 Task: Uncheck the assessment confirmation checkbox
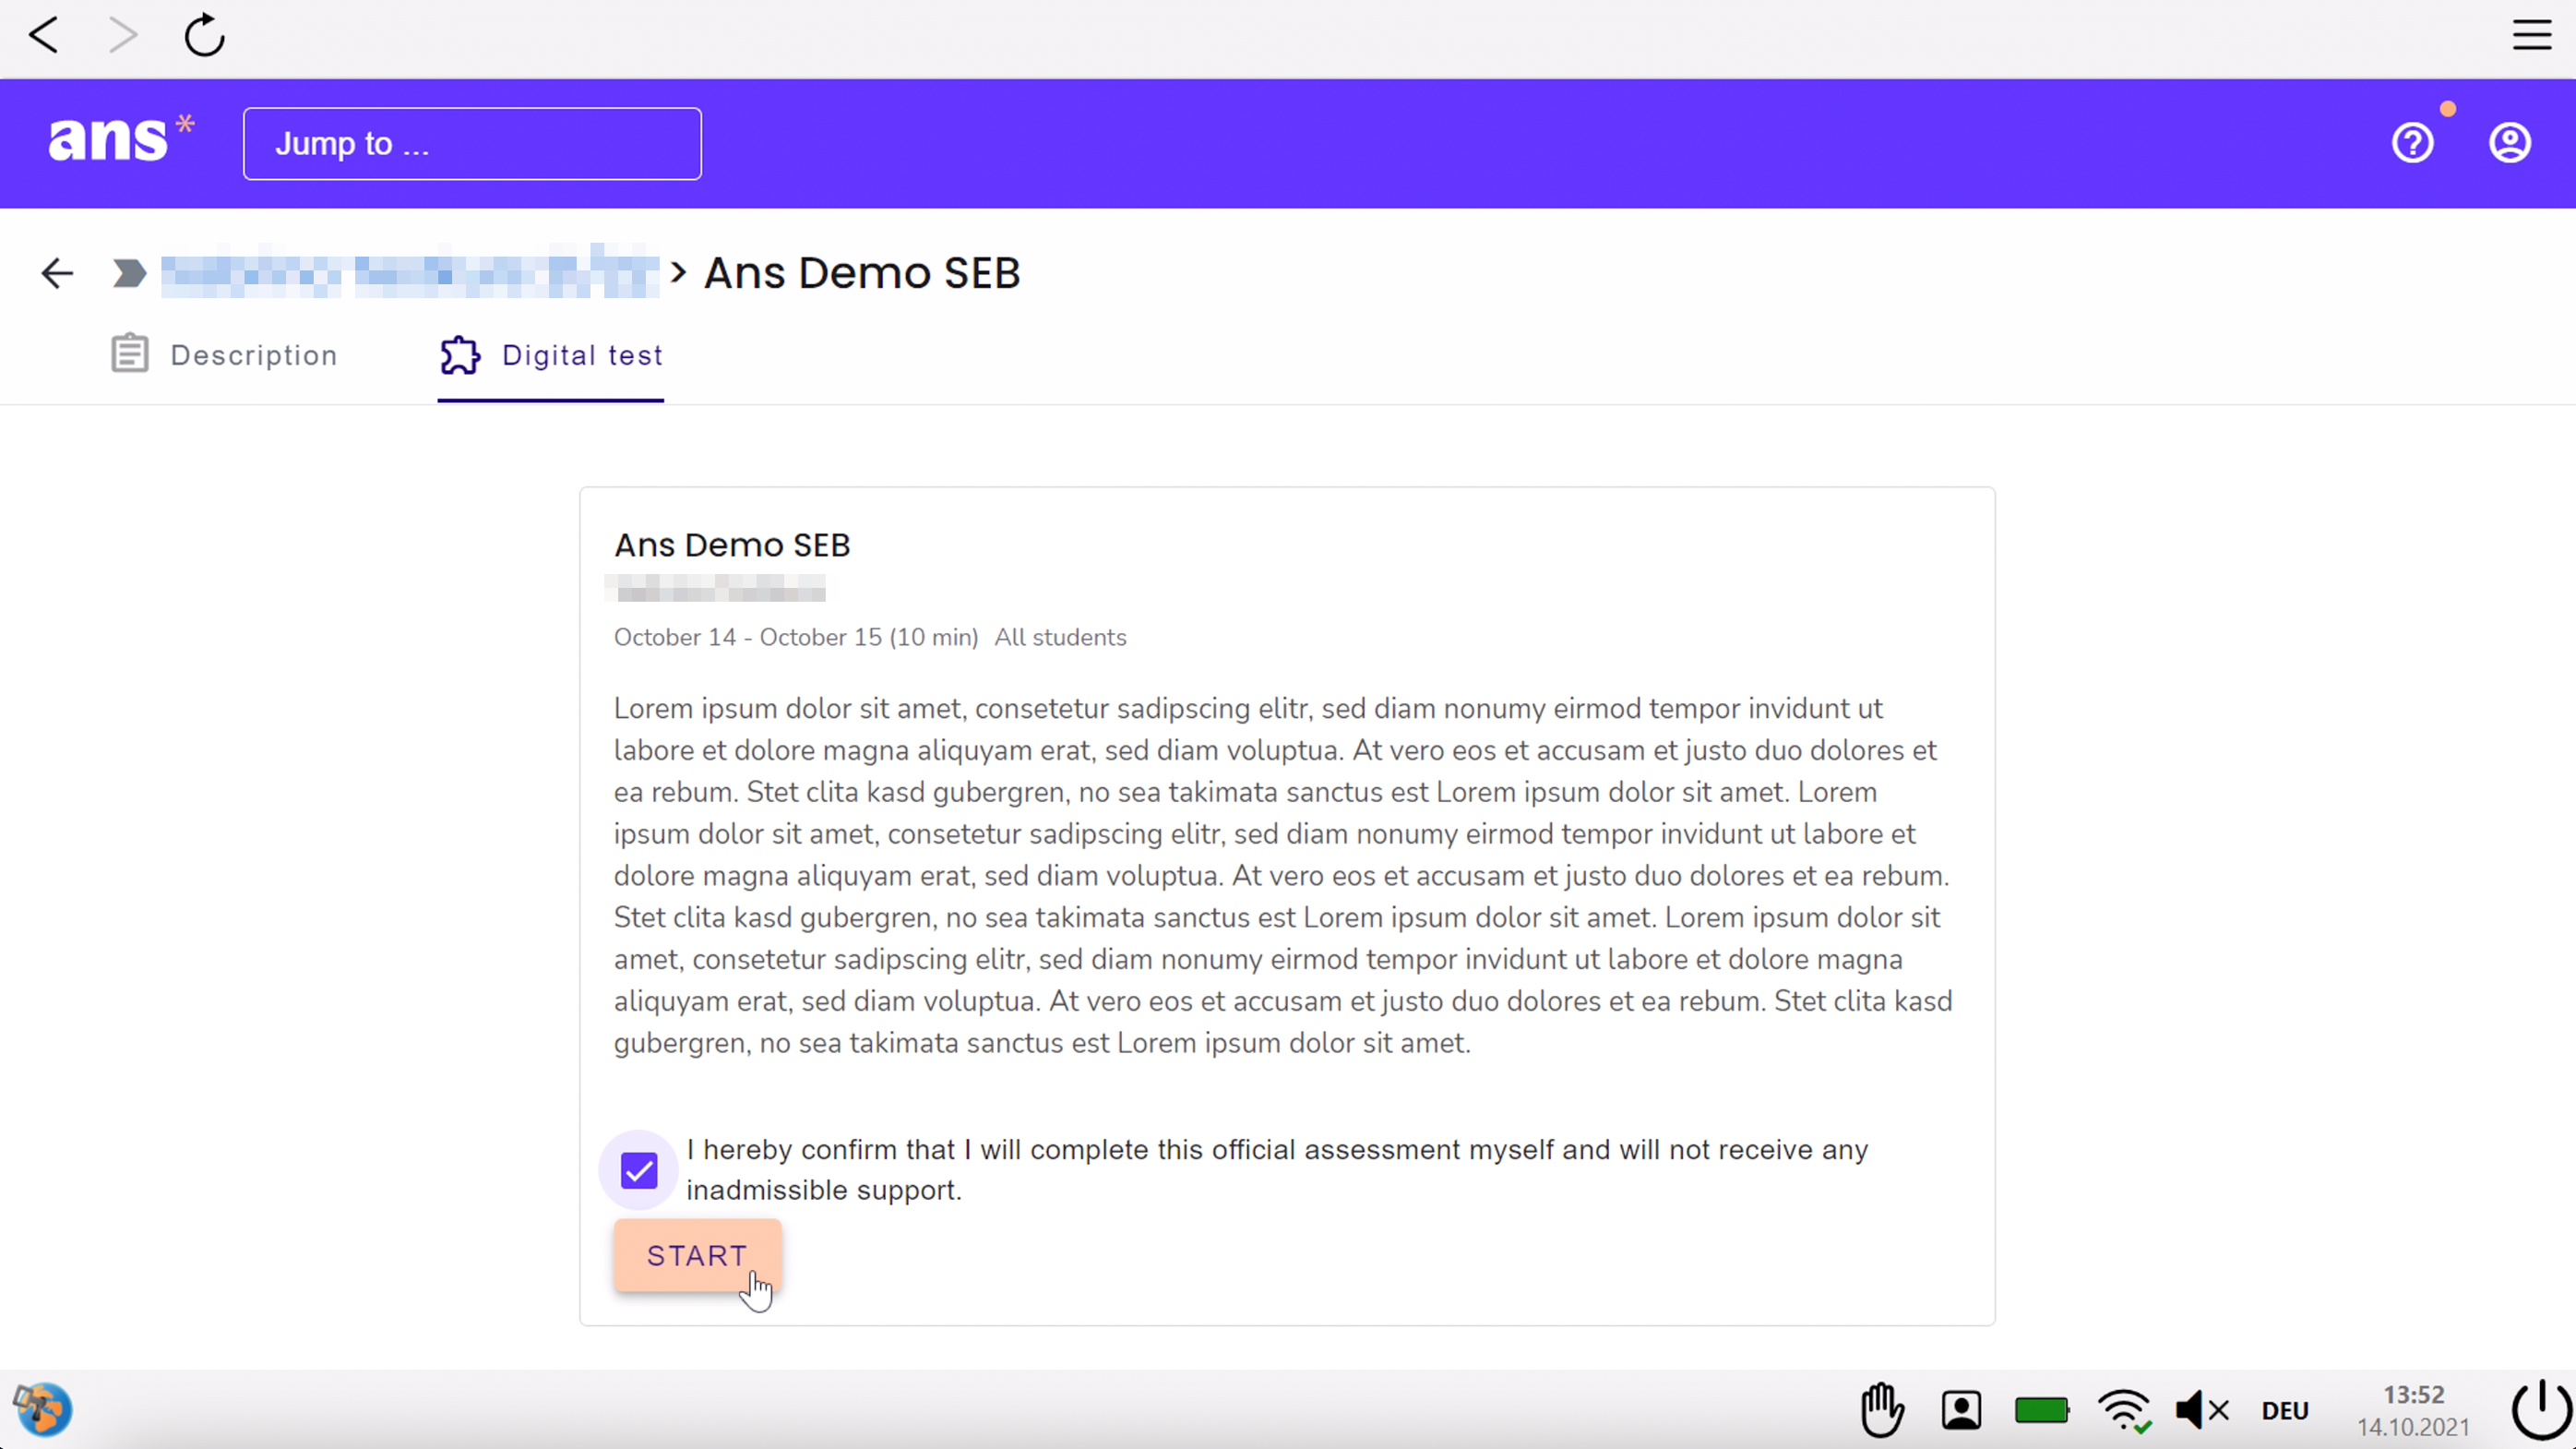(x=639, y=1170)
